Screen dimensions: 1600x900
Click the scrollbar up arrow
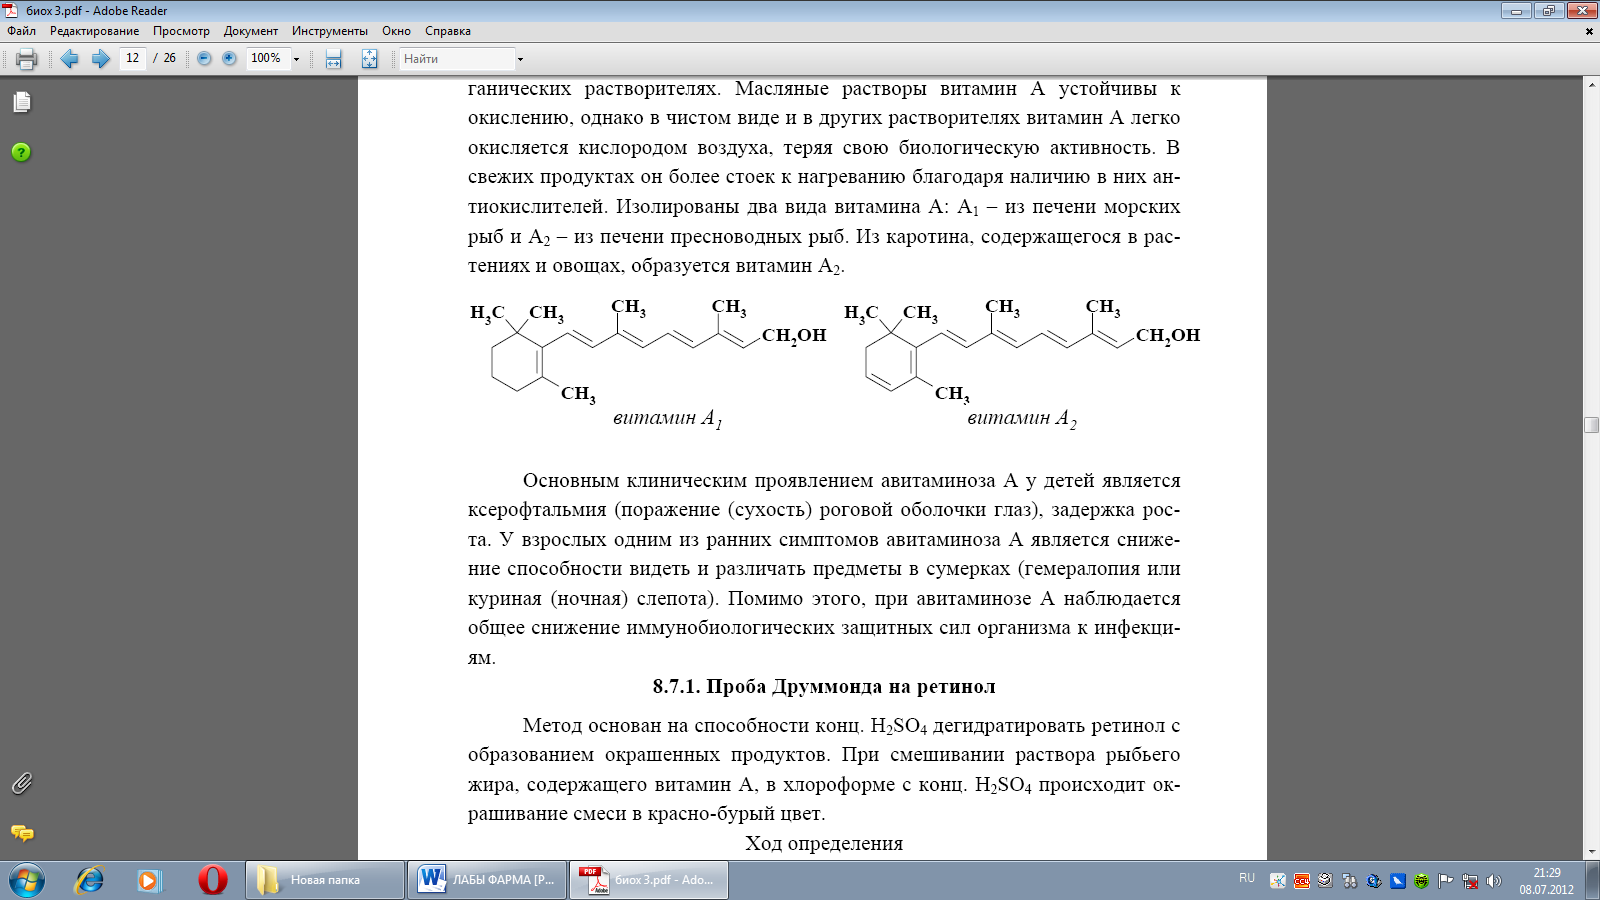coord(1591,84)
